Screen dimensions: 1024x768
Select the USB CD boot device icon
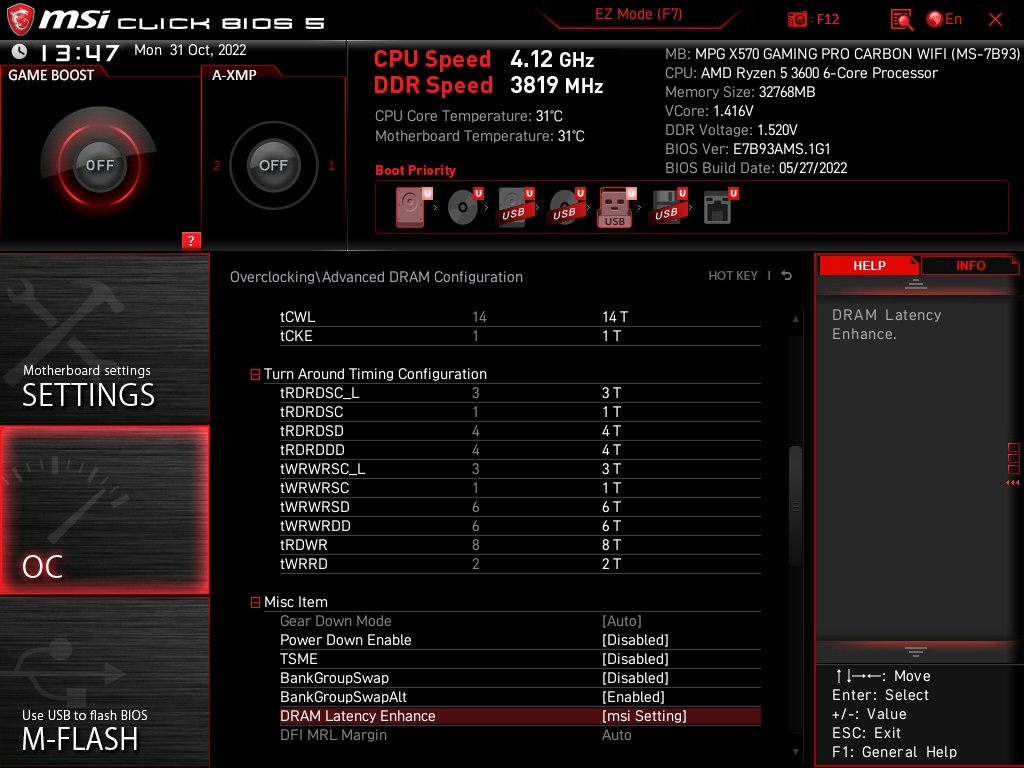click(567, 207)
